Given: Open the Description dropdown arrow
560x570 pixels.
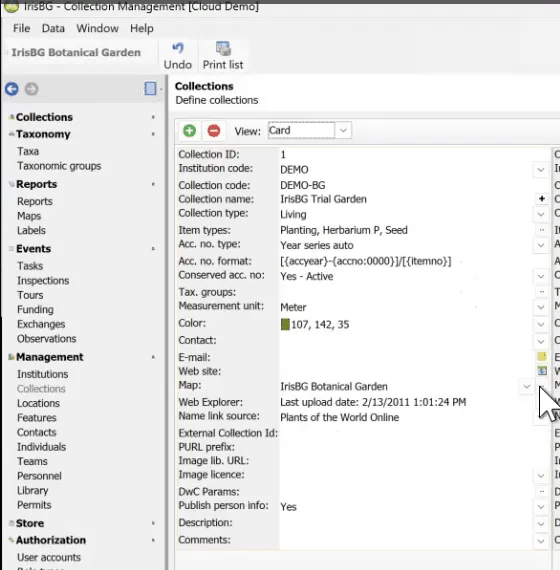Looking at the screenshot, I should pyautogui.click(x=541, y=523).
